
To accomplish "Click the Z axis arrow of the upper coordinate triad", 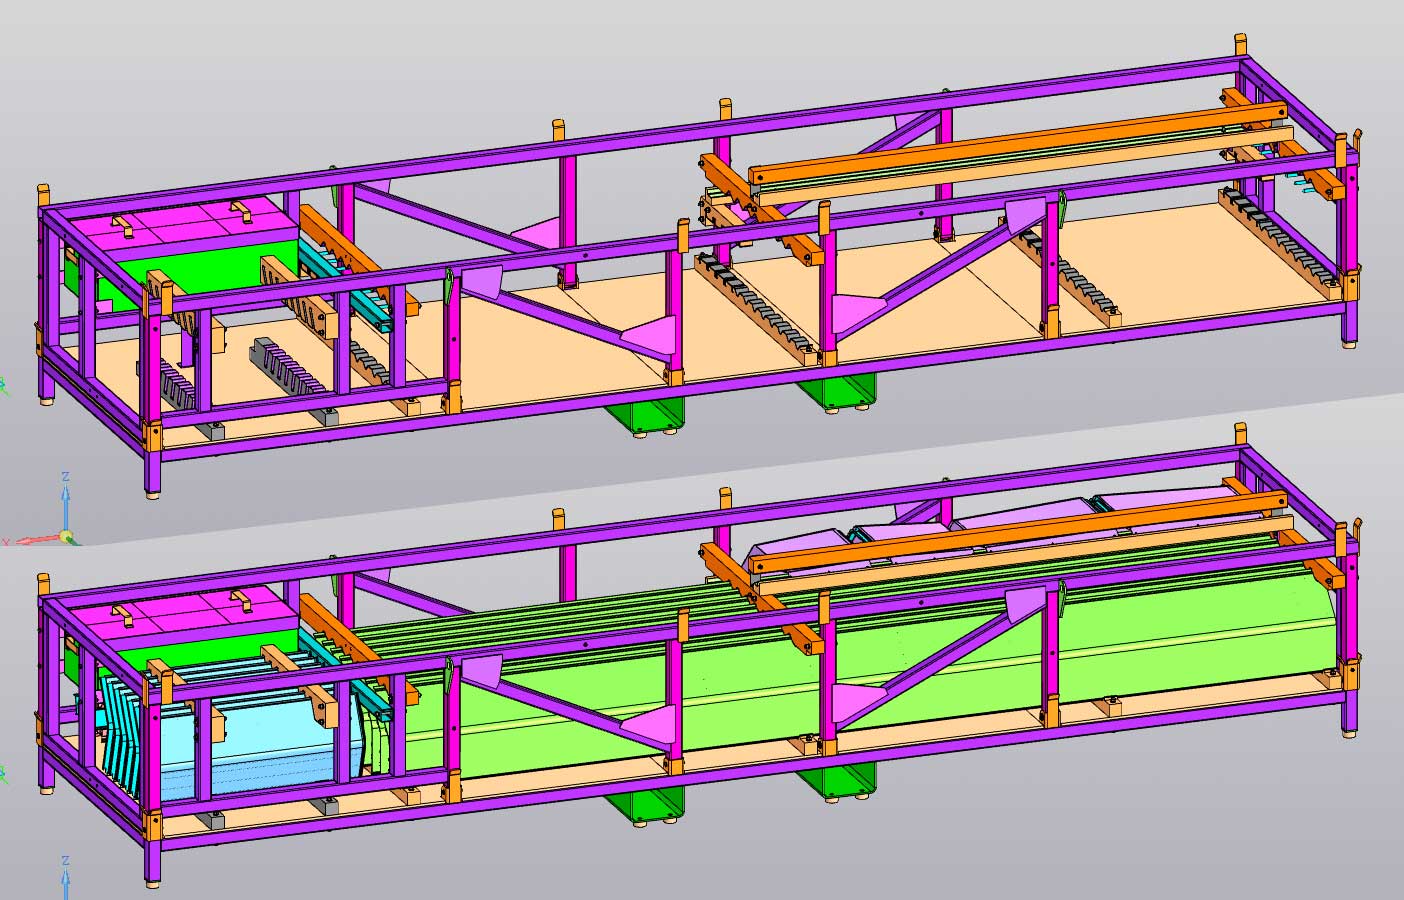I will click(65, 498).
